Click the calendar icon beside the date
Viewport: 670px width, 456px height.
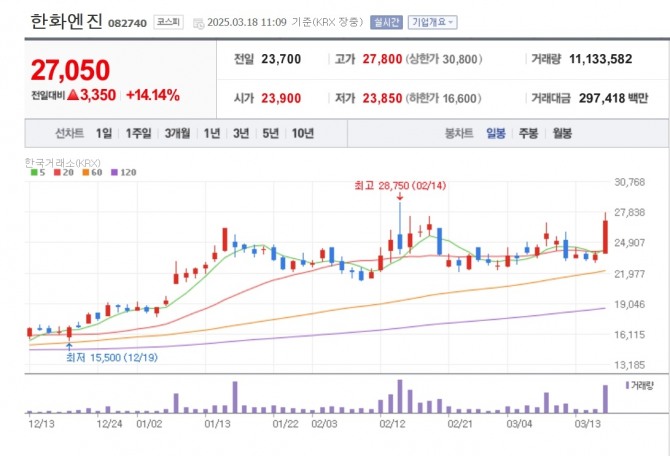click(198, 23)
